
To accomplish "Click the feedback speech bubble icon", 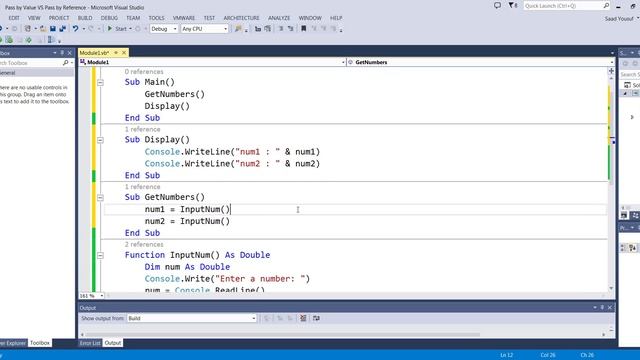I will click(497, 6).
